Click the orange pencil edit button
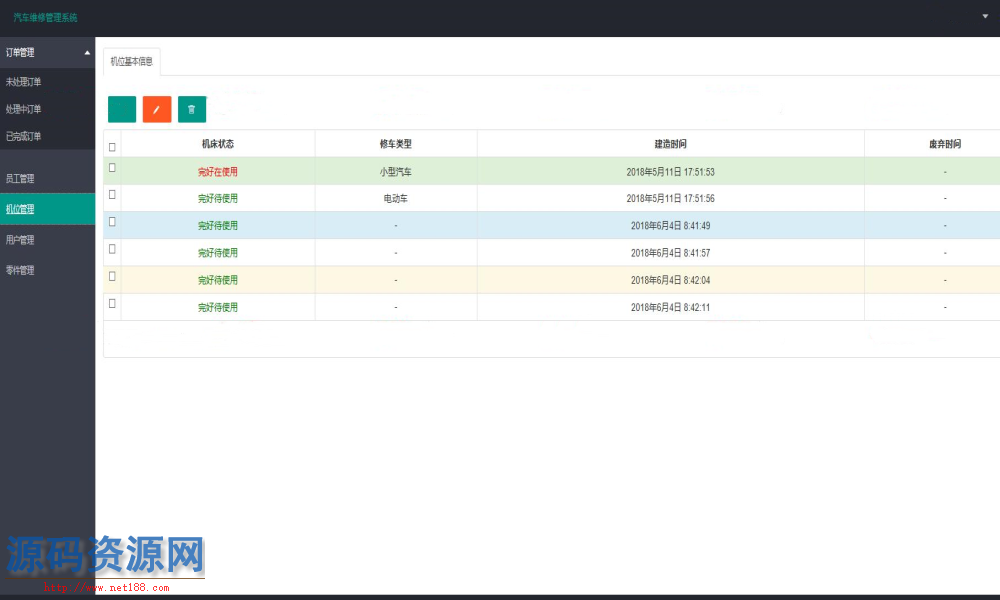 (x=157, y=109)
